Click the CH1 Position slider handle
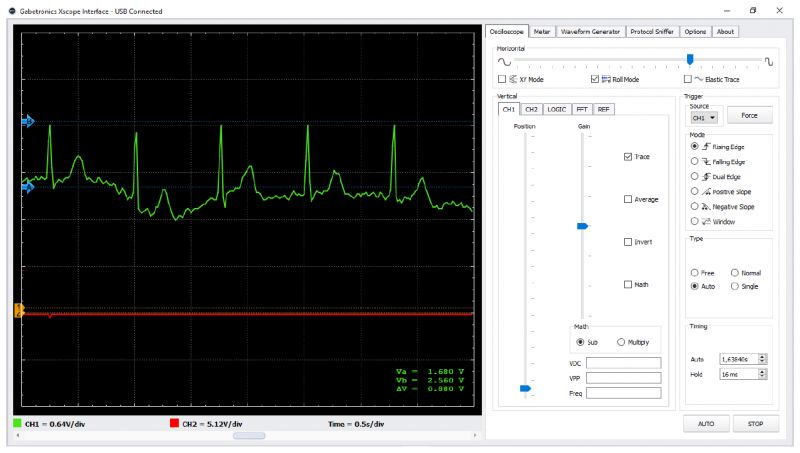Viewport: 800px width, 453px height. pyautogui.click(x=525, y=389)
